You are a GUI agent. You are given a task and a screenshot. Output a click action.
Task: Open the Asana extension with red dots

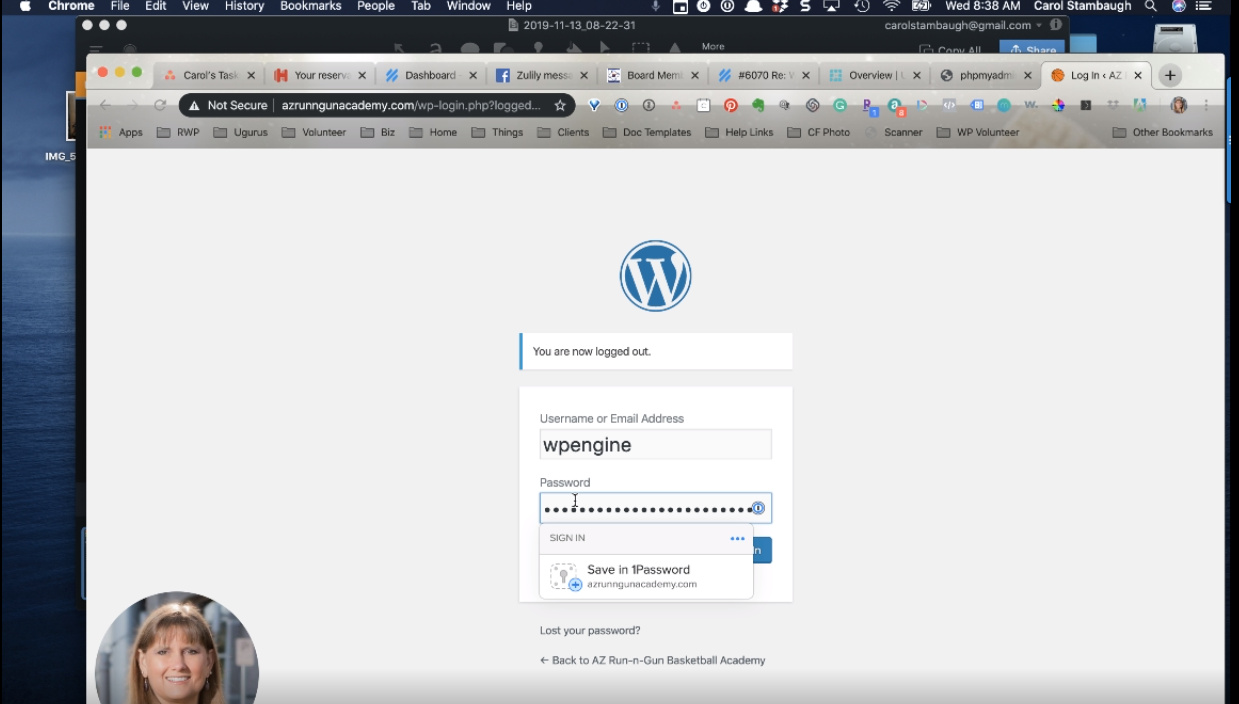click(676, 105)
